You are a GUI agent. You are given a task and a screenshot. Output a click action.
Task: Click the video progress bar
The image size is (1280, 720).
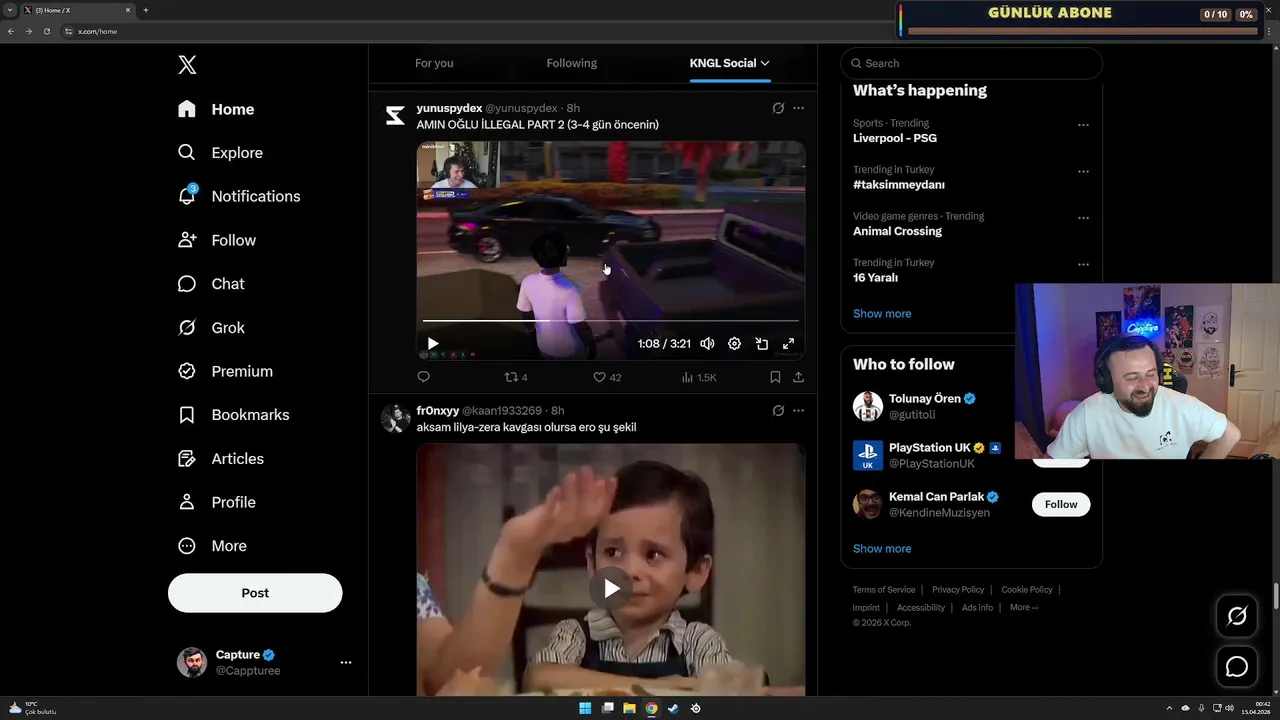click(x=610, y=321)
